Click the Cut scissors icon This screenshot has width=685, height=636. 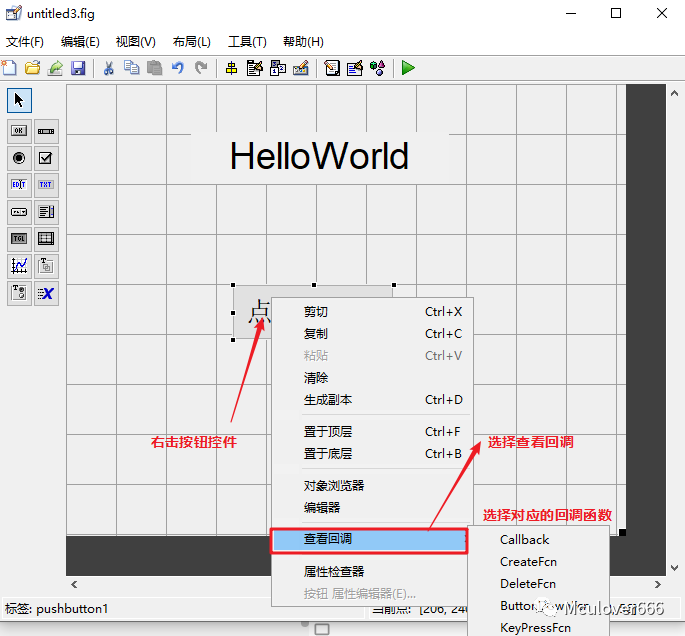tap(108, 68)
